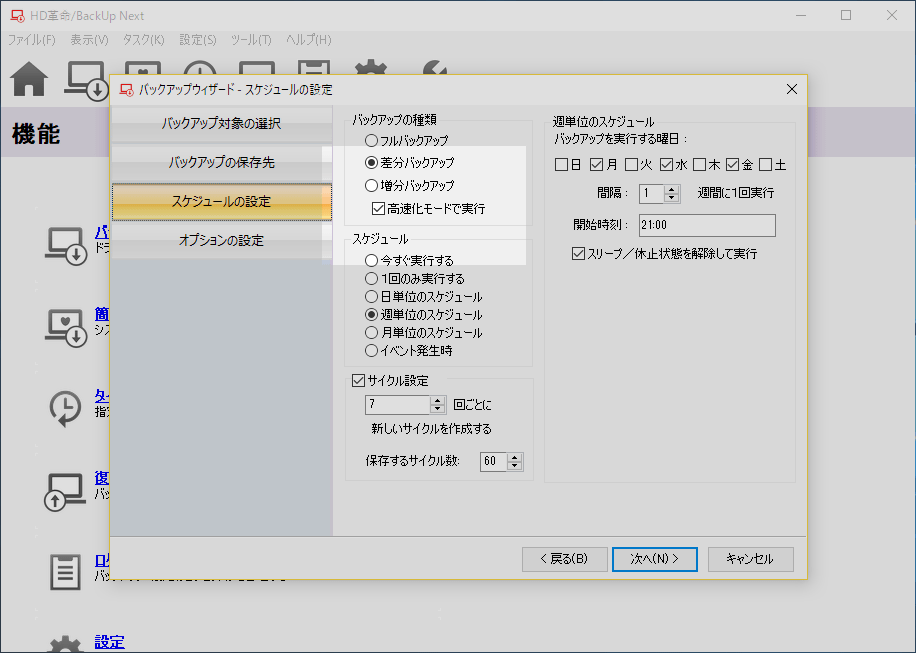Click the saved cycles field showing 60

[x=494, y=461]
